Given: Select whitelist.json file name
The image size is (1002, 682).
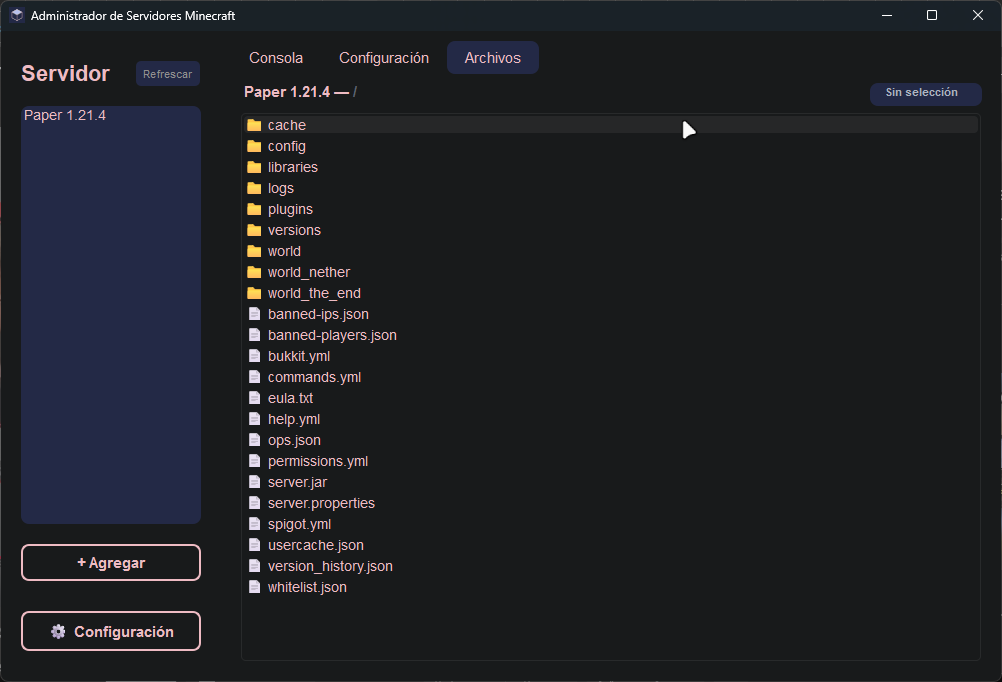Looking at the screenshot, I should pyautogui.click(x=307, y=587).
